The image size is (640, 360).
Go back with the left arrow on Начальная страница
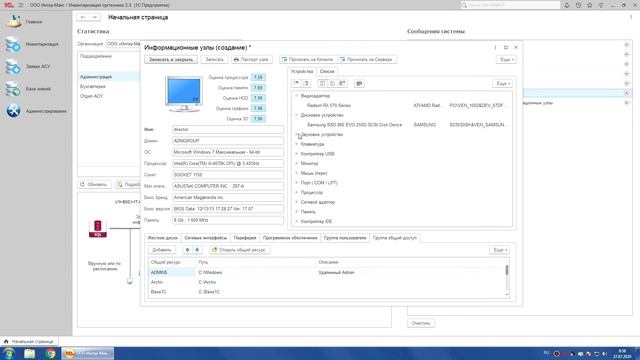(x=83, y=17)
